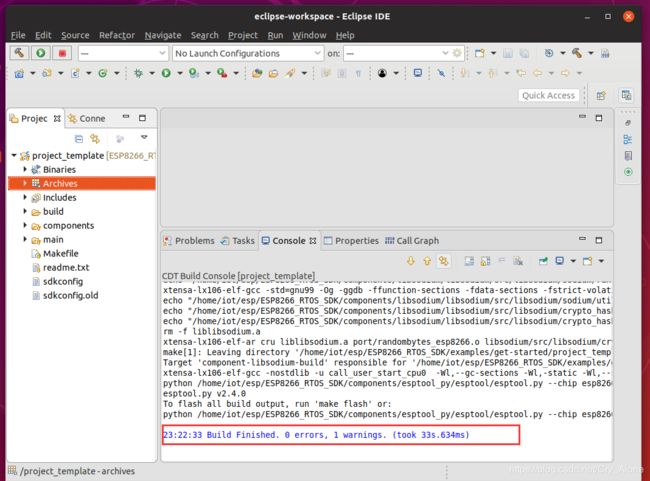
Task: Expand the components folder
Action: [25, 225]
